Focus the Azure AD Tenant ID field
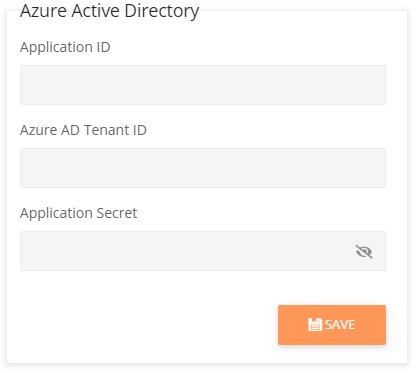 click(203, 168)
